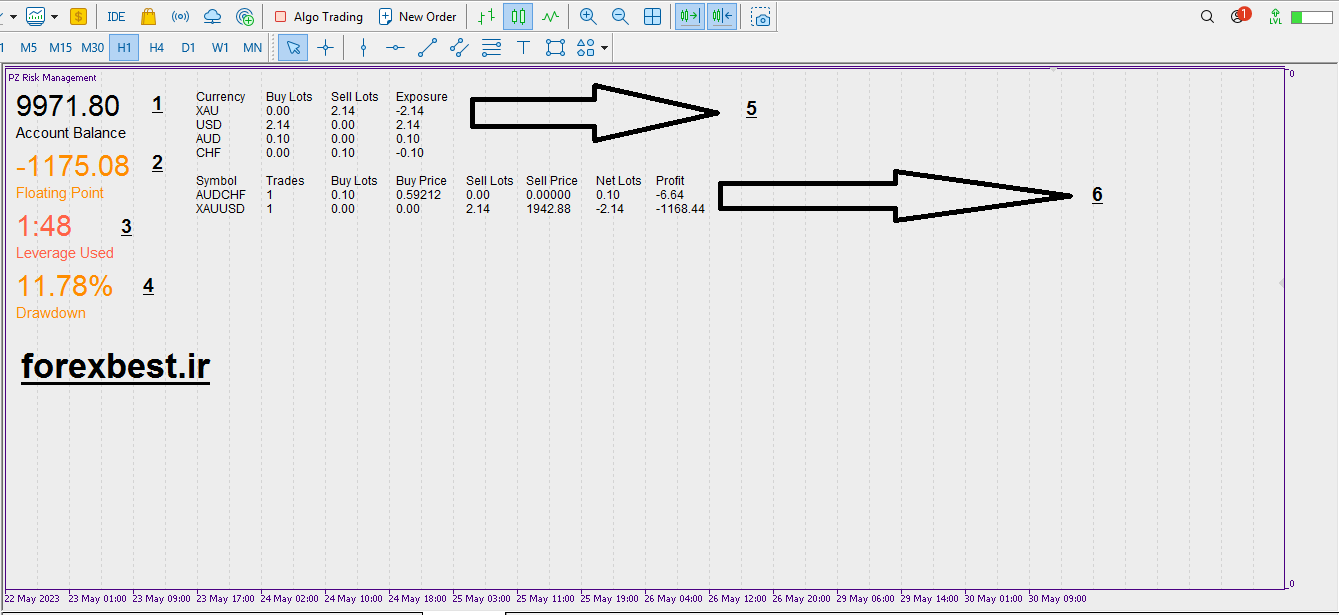
Task: Switch to the D1 timeframe
Action: (188, 47)
